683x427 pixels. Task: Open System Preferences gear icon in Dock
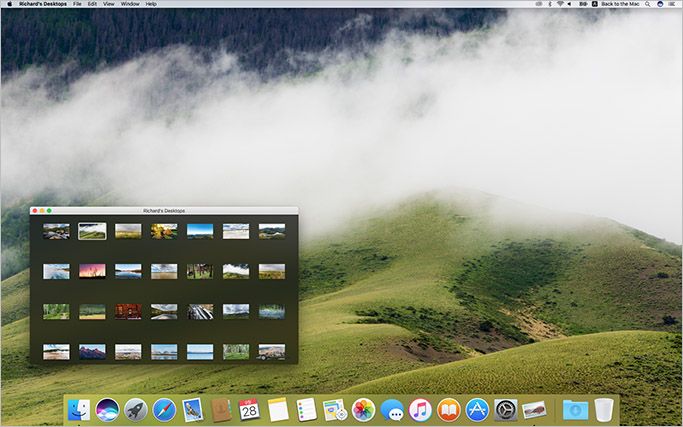tap(506, 410)
